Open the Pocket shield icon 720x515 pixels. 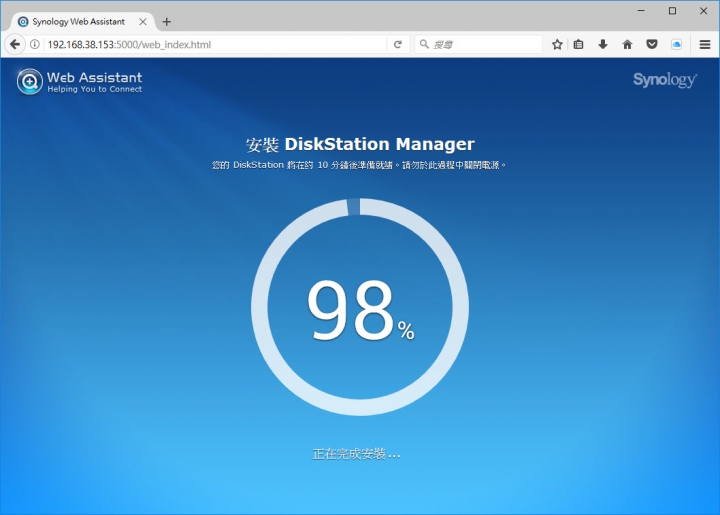click(652, 45)
